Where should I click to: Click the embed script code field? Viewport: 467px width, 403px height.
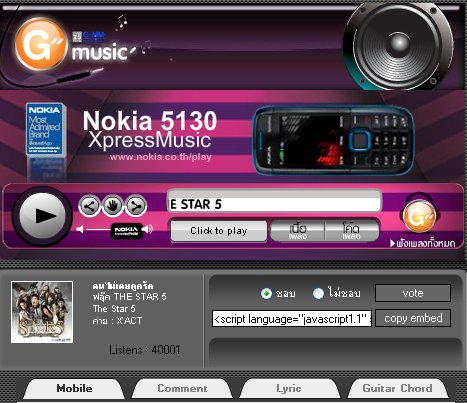pos(292,319)
